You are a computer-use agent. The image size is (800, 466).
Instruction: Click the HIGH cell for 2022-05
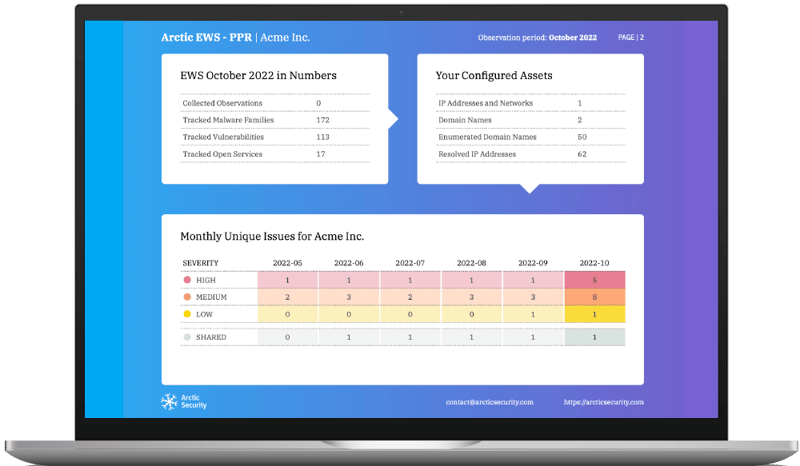tap(287, 280)
